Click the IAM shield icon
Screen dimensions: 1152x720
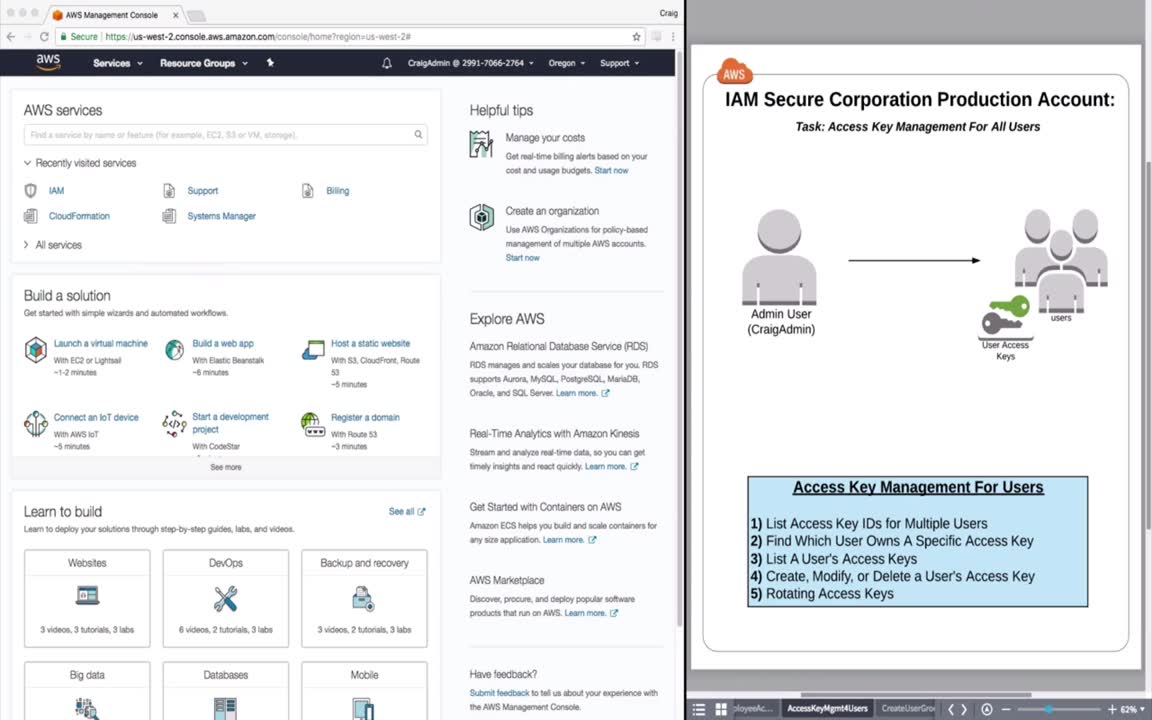31,191
